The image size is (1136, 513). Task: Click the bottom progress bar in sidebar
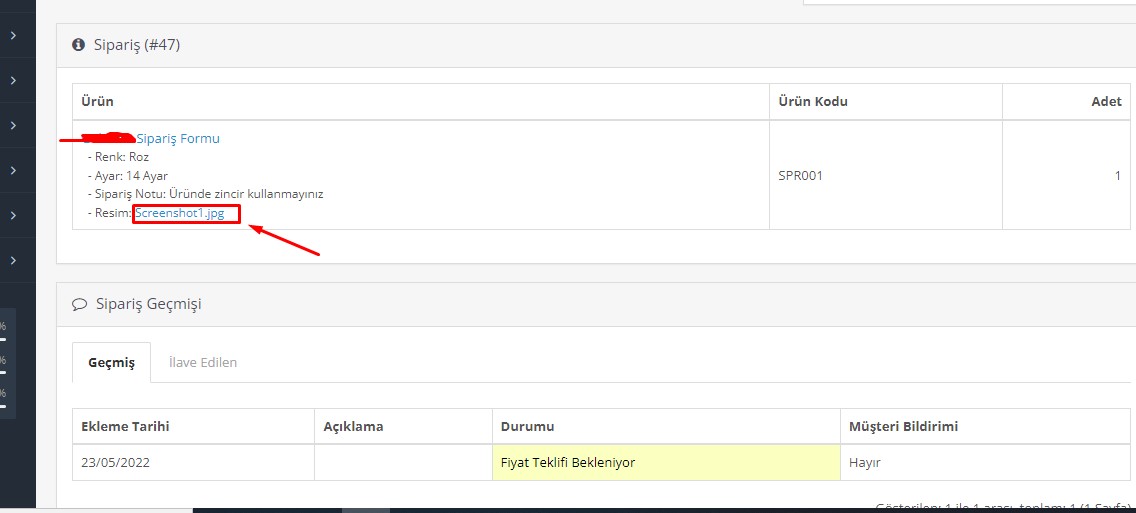tap(3, 406)
